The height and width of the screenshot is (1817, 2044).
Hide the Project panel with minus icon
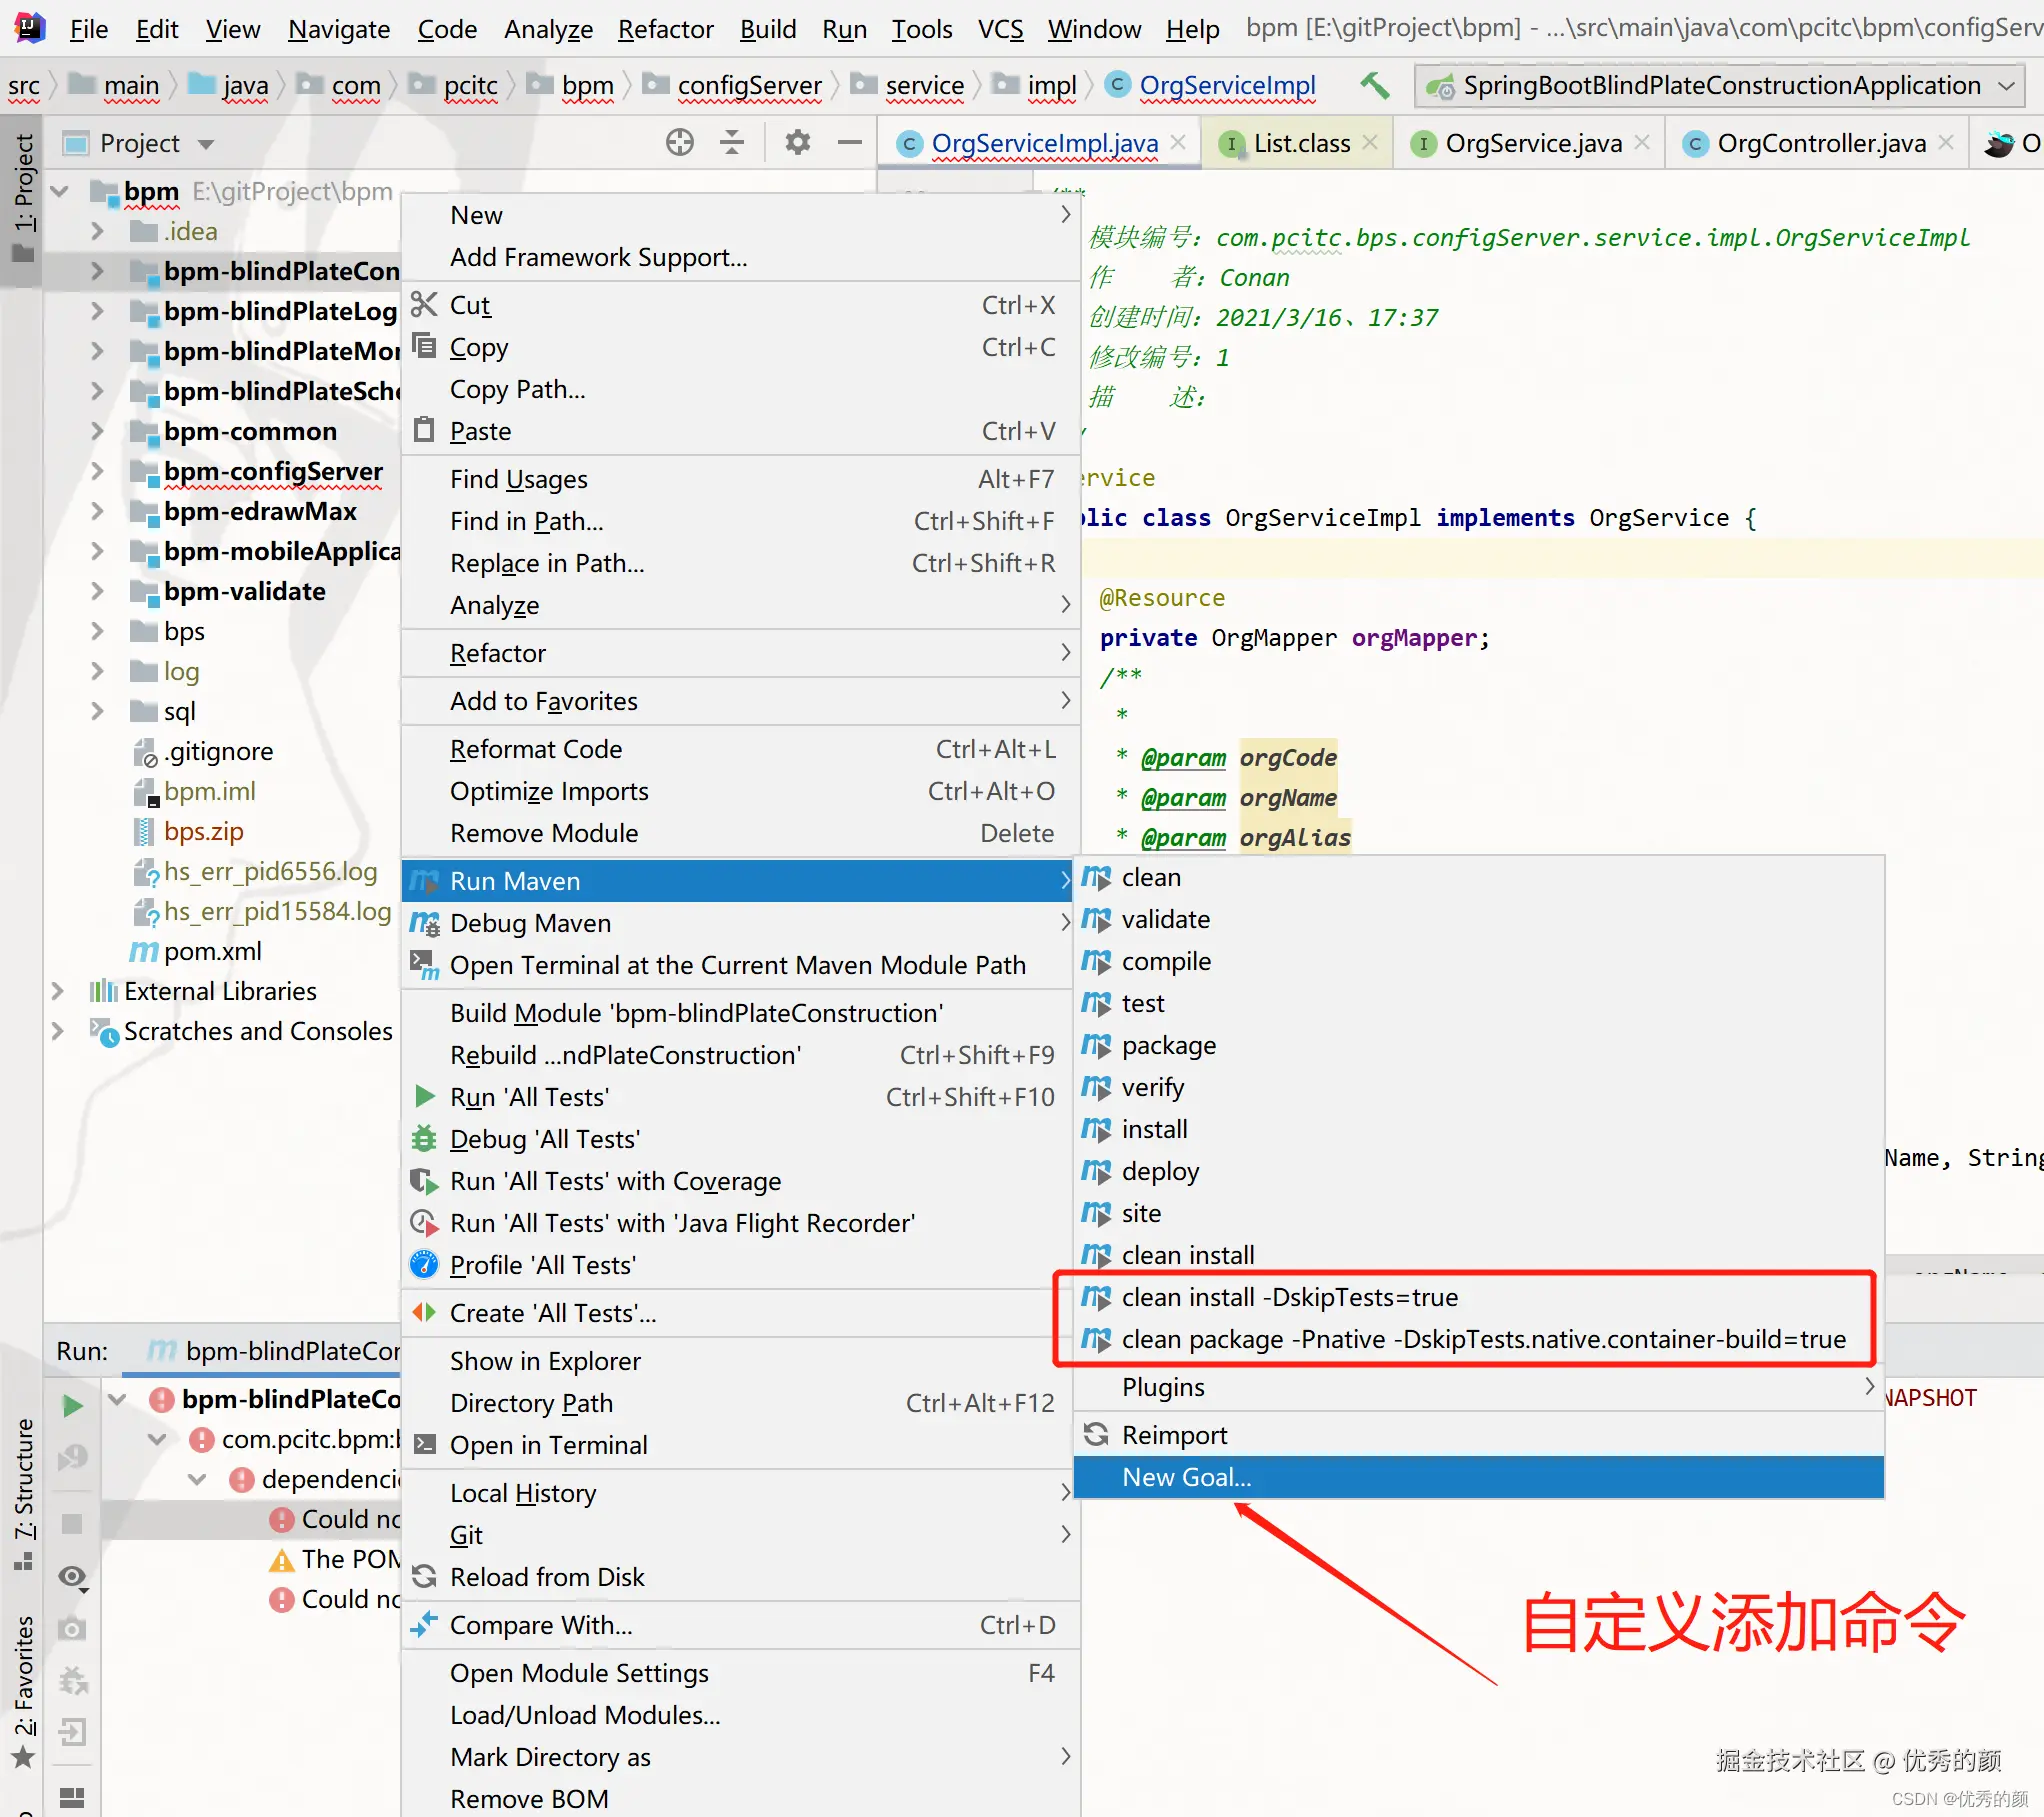point(849,143)
